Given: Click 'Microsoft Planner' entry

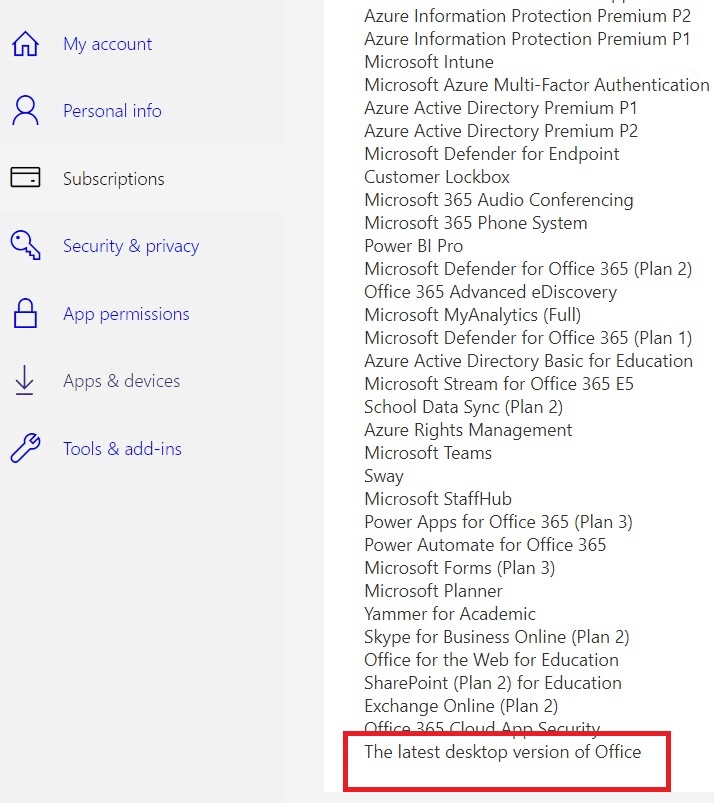Looking at the screenshot, I should pyautogui.click(x=433, y=591).
